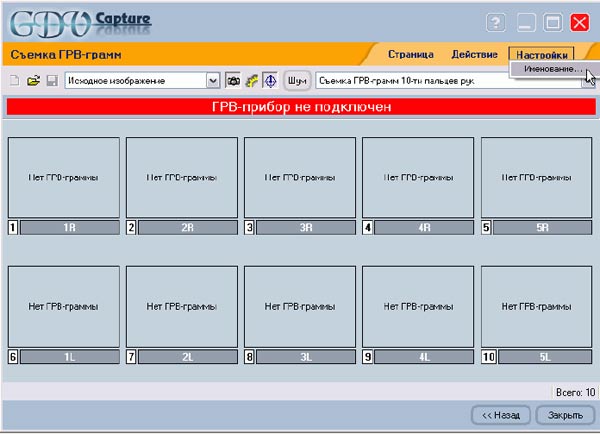Click the calibration target icon
Image resolution: width=600 pixels, height=434 pixels.
click(270, 80)
